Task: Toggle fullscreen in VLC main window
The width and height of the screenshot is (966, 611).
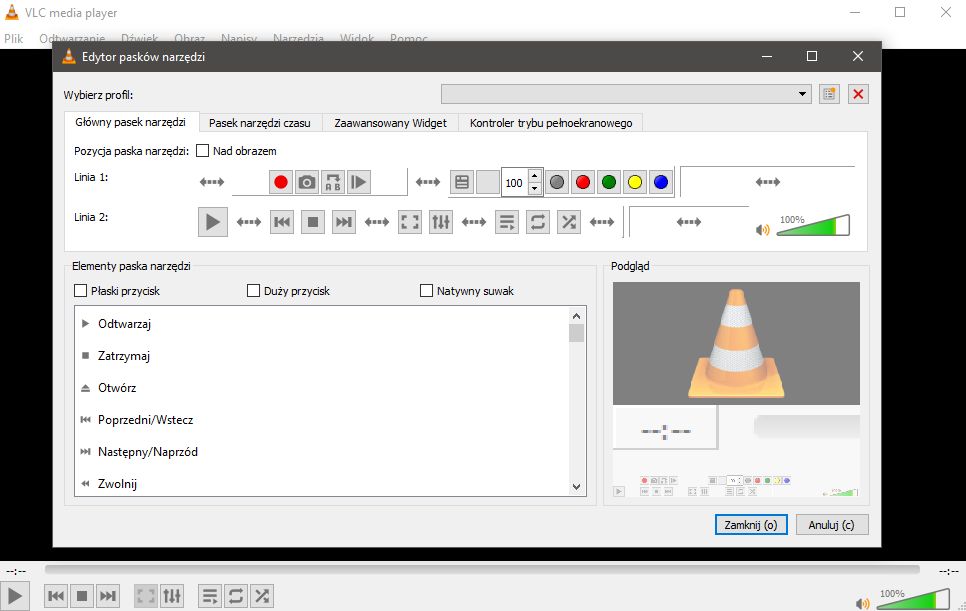Action: coord(146,596)
